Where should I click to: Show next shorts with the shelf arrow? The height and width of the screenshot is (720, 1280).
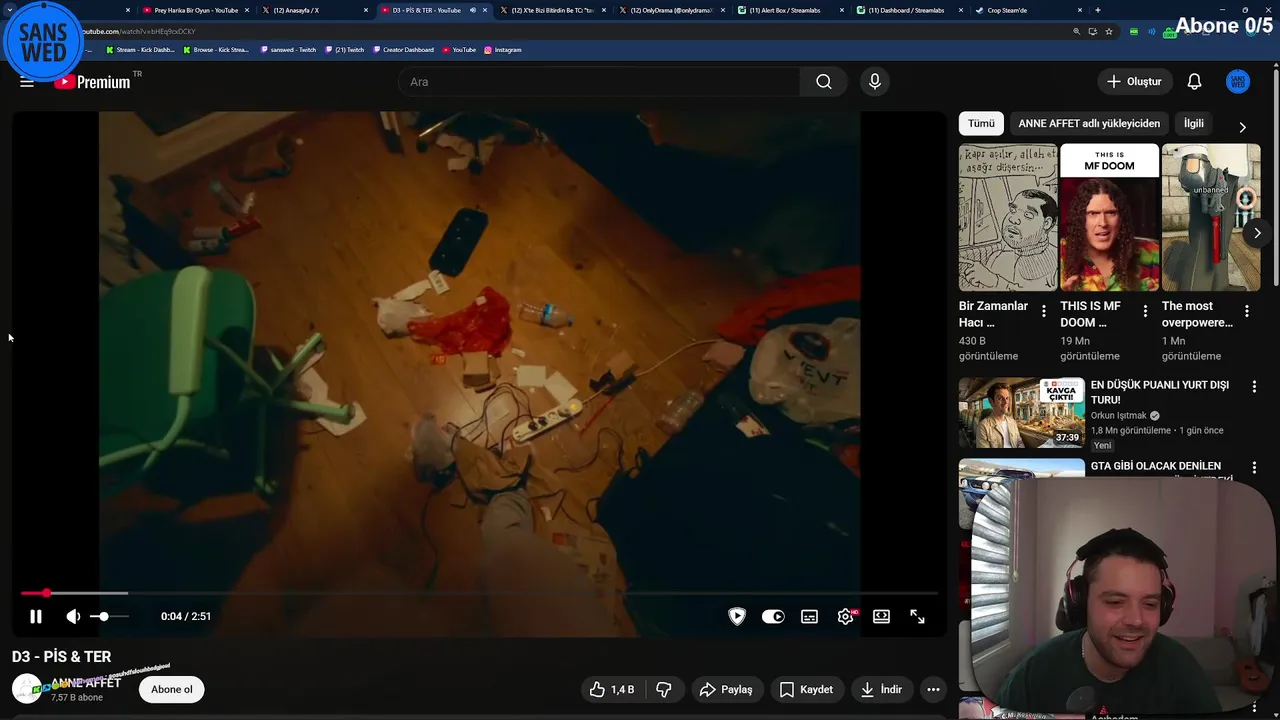click(x=1257, y=233)
